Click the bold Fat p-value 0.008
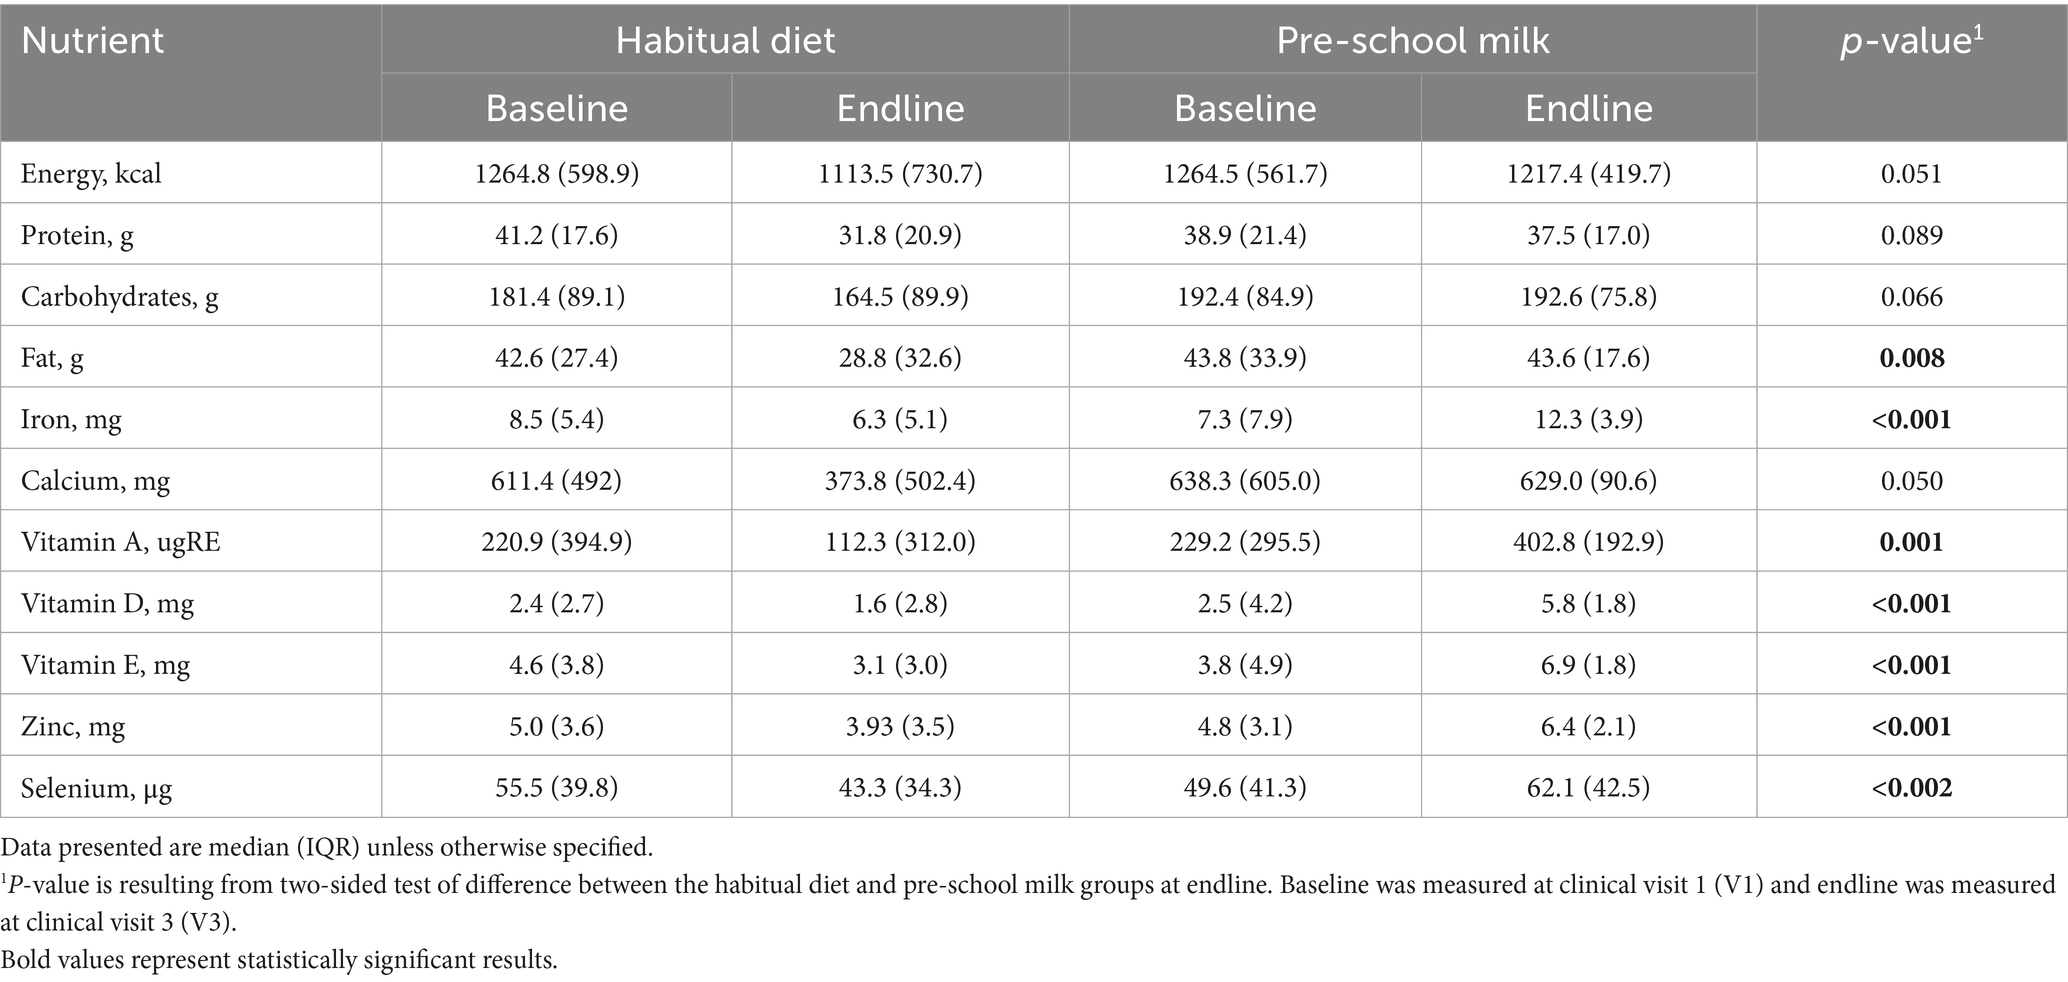 tap(1911, 358)
